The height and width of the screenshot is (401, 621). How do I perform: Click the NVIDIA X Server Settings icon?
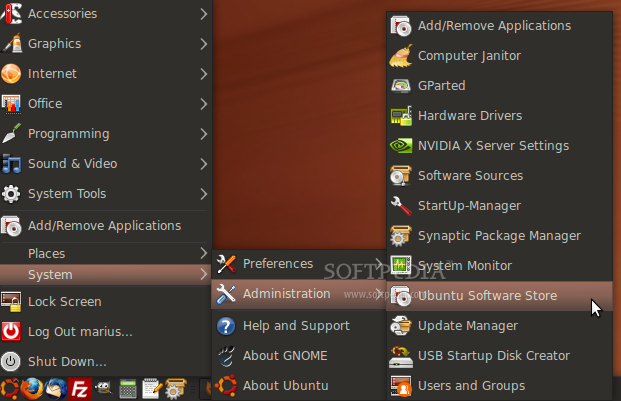(401, 146)
